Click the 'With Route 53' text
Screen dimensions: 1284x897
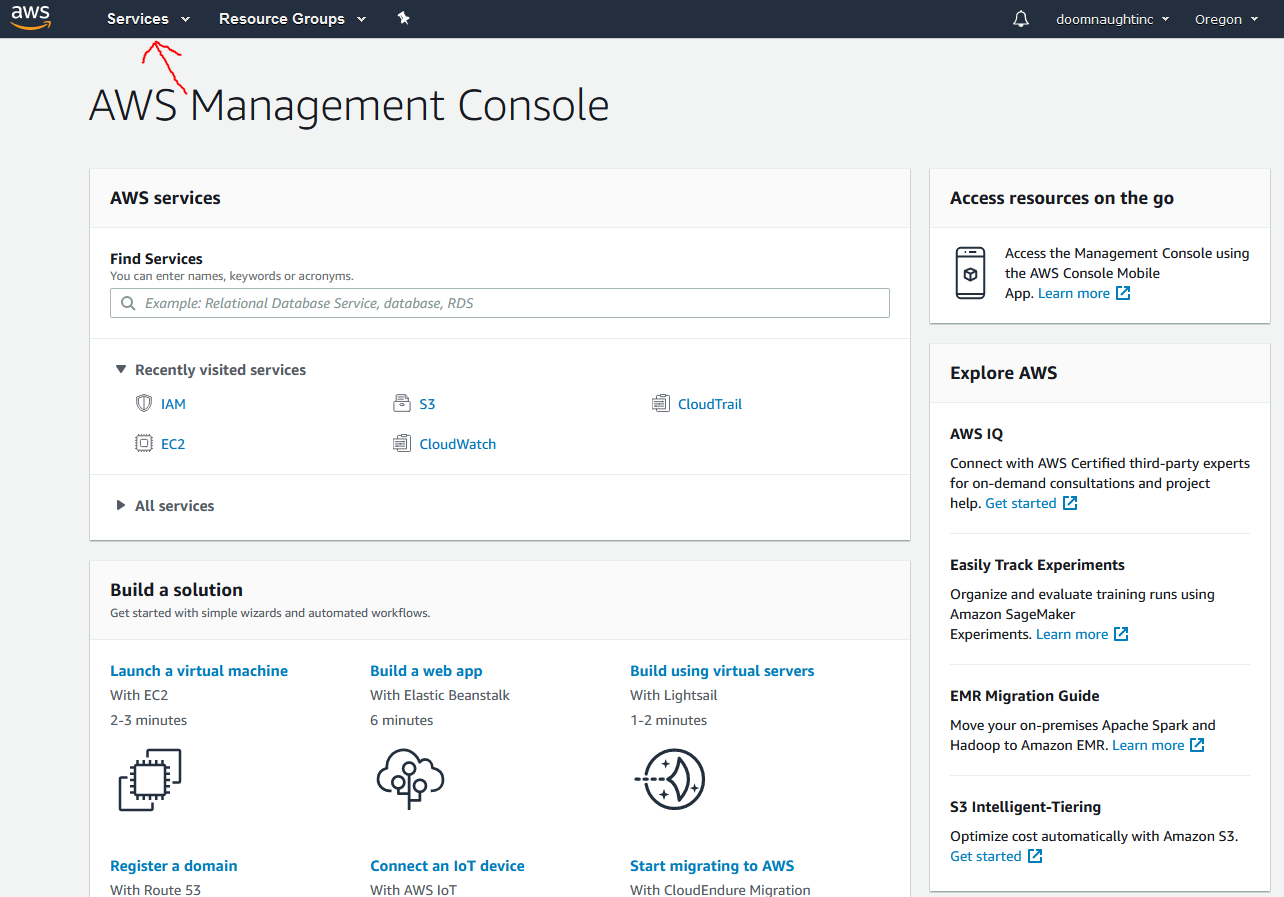pos(155,889)
